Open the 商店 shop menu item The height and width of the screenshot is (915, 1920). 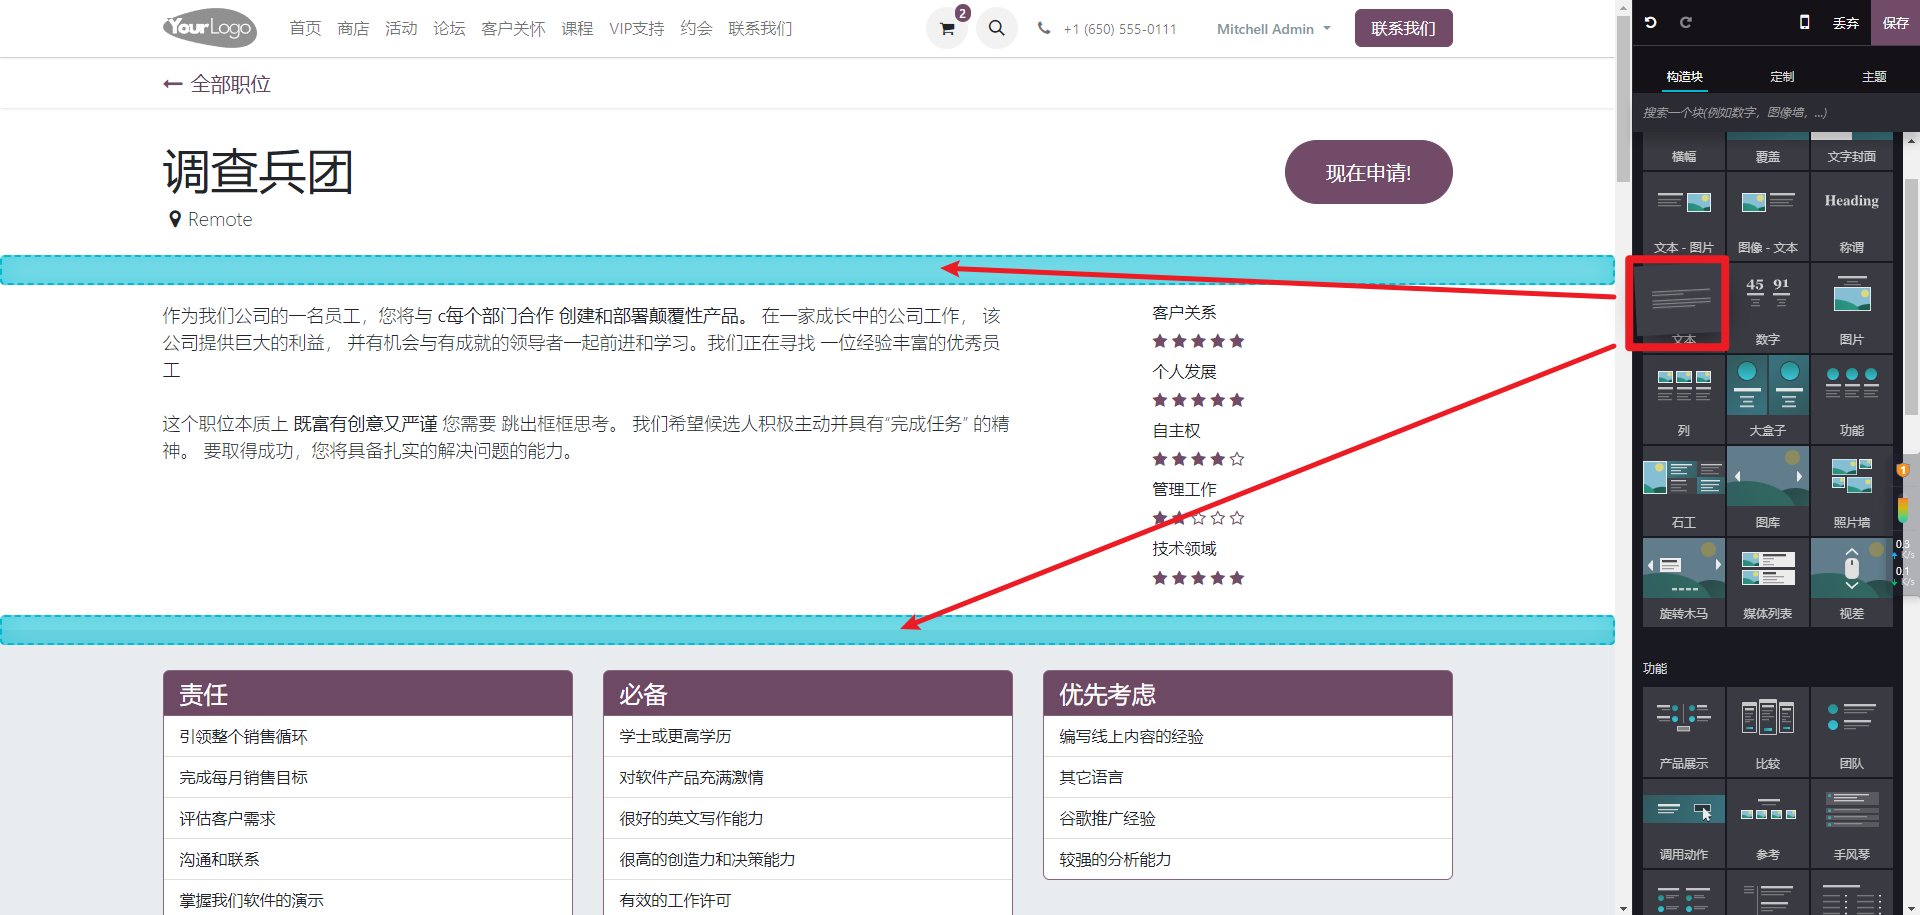(x=353, y=29)
